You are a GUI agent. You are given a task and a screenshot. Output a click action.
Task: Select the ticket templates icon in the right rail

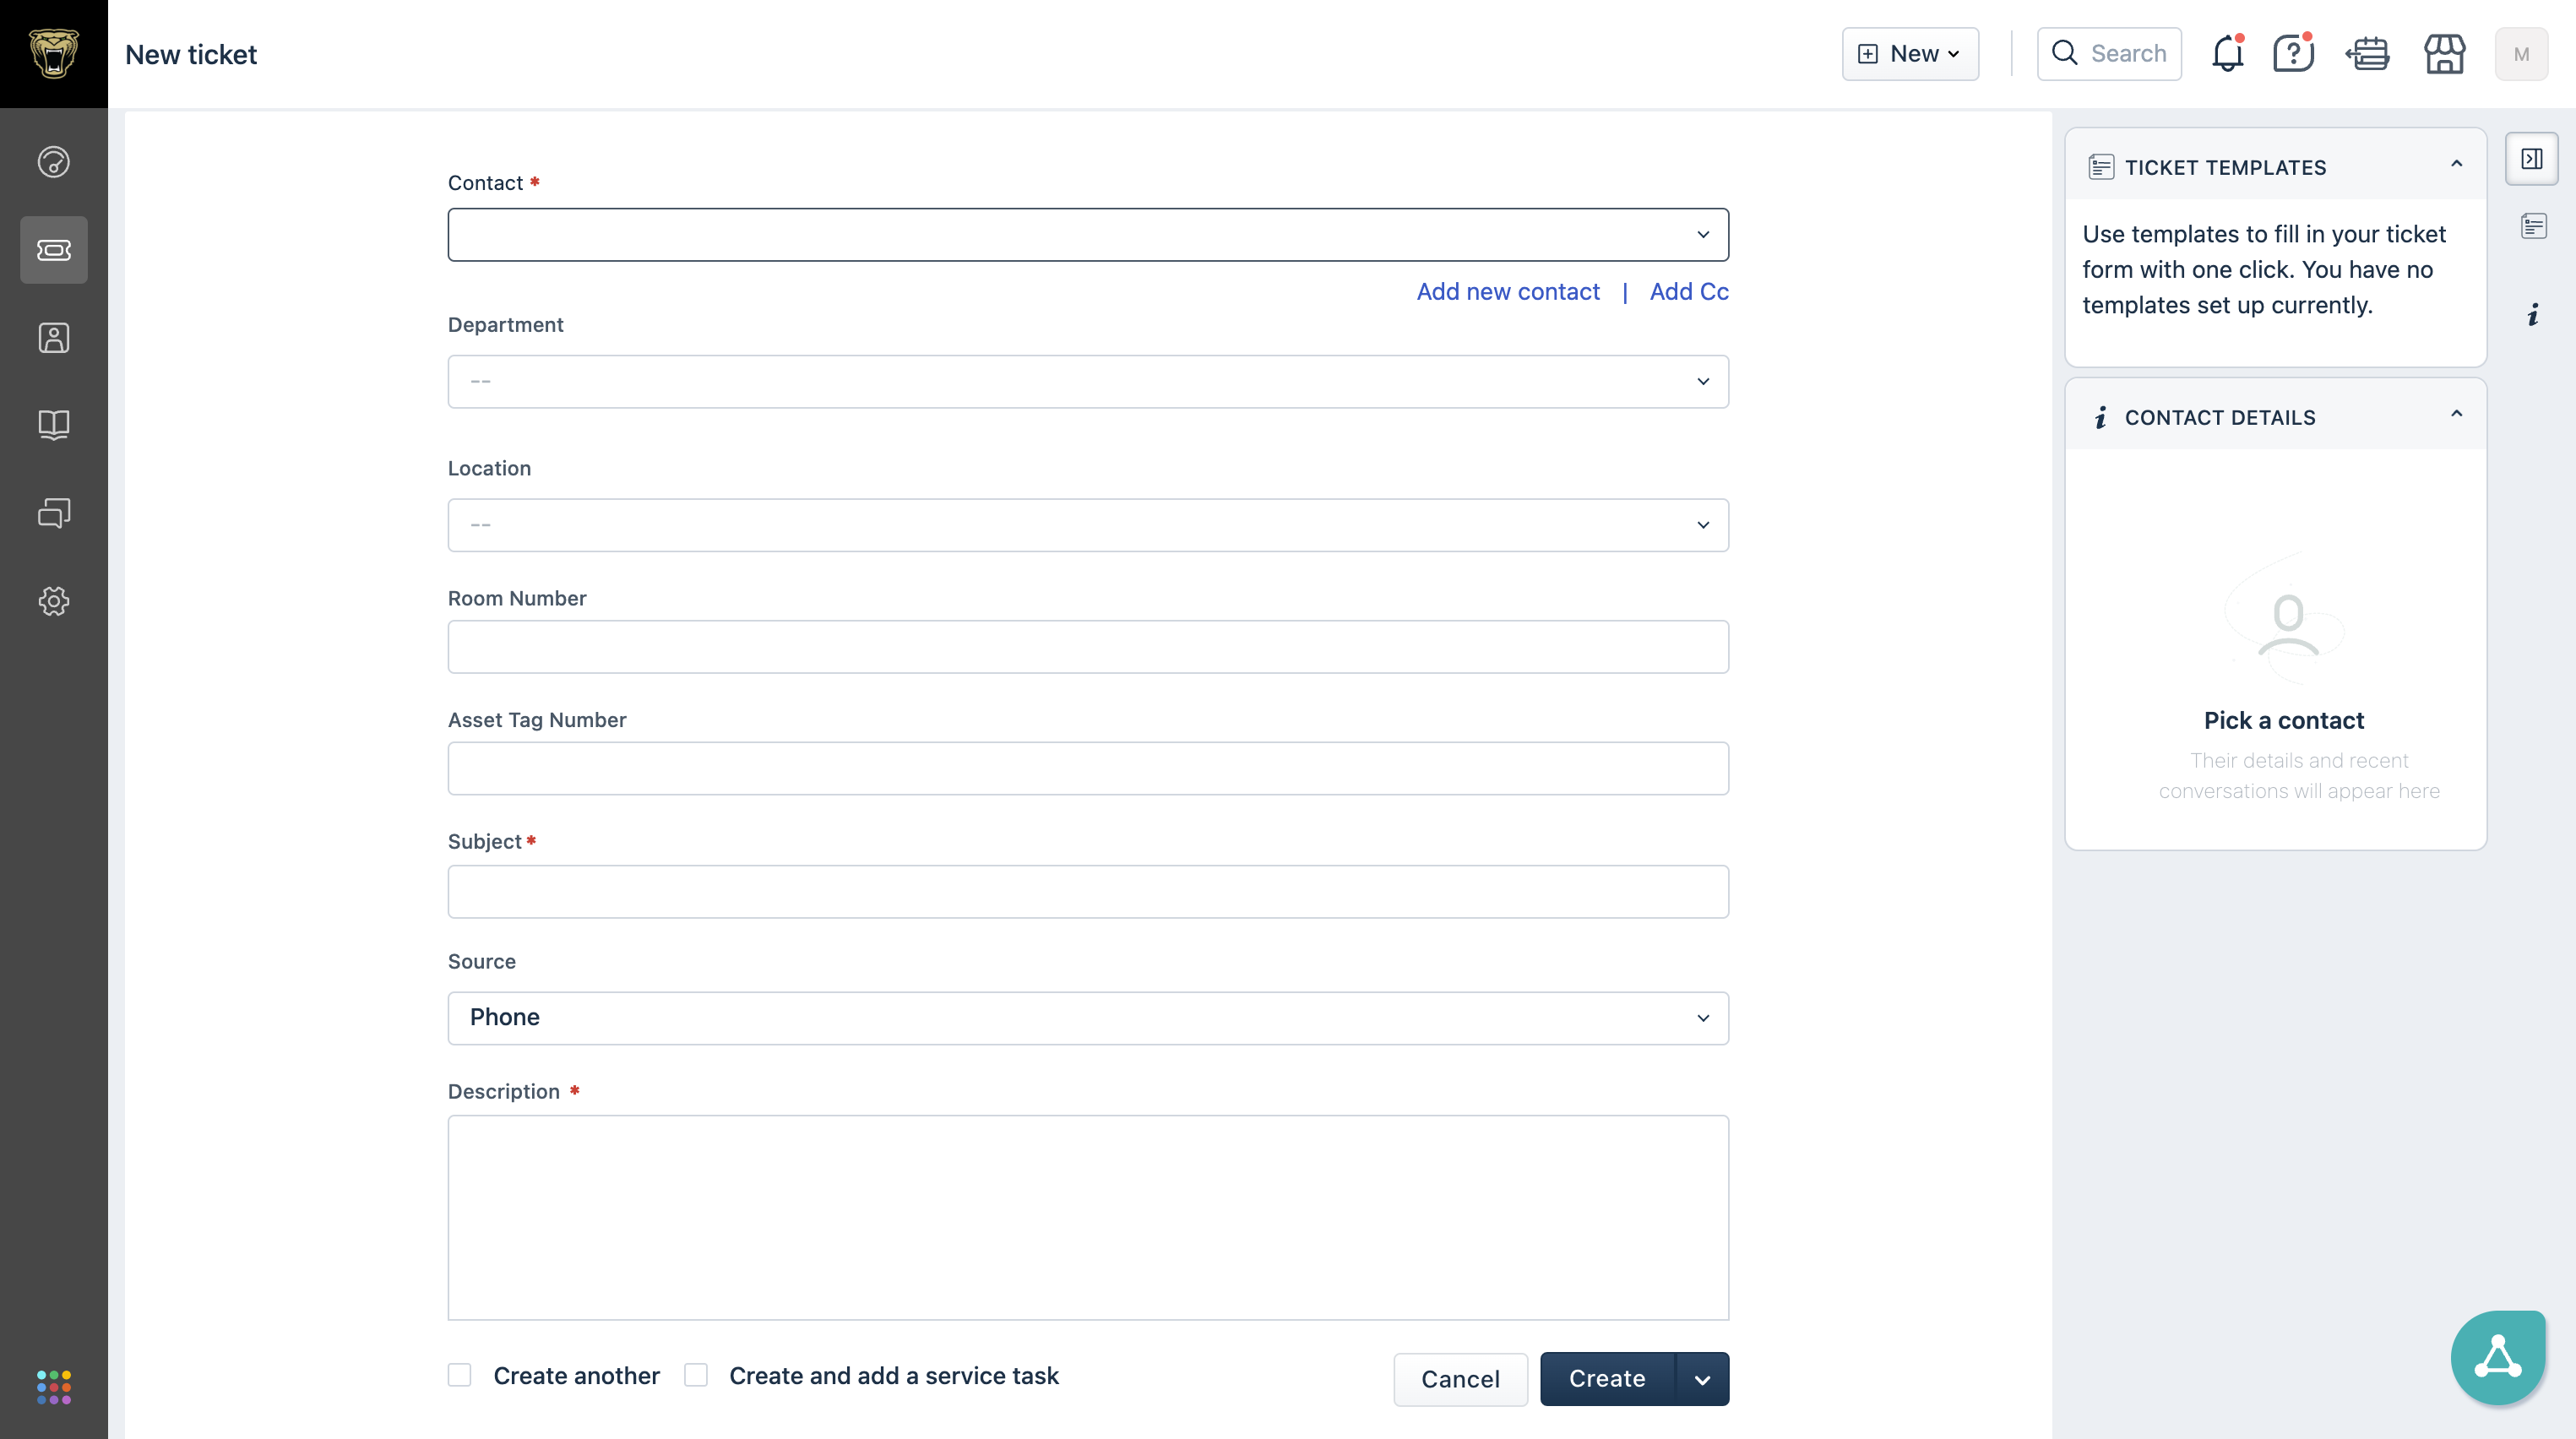(2533, 227)
